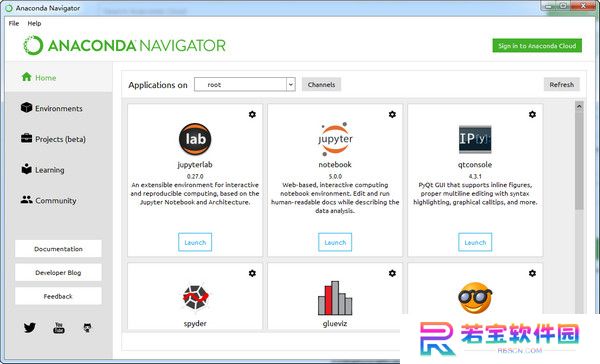Open the YouTube icon link
Image resolution: width=600 pixels, height=364 pixels.
[x=59, y=328]
